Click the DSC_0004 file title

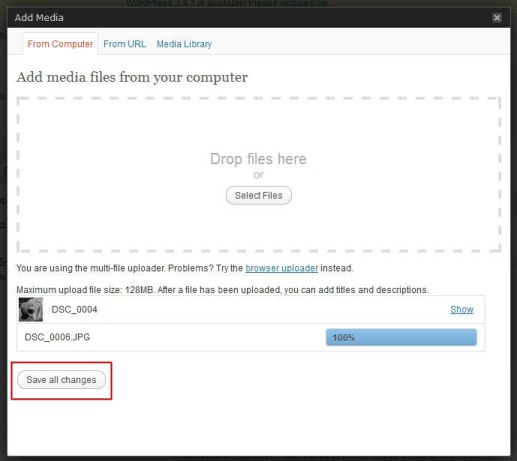pyautogui.click(x=74, y=310)
